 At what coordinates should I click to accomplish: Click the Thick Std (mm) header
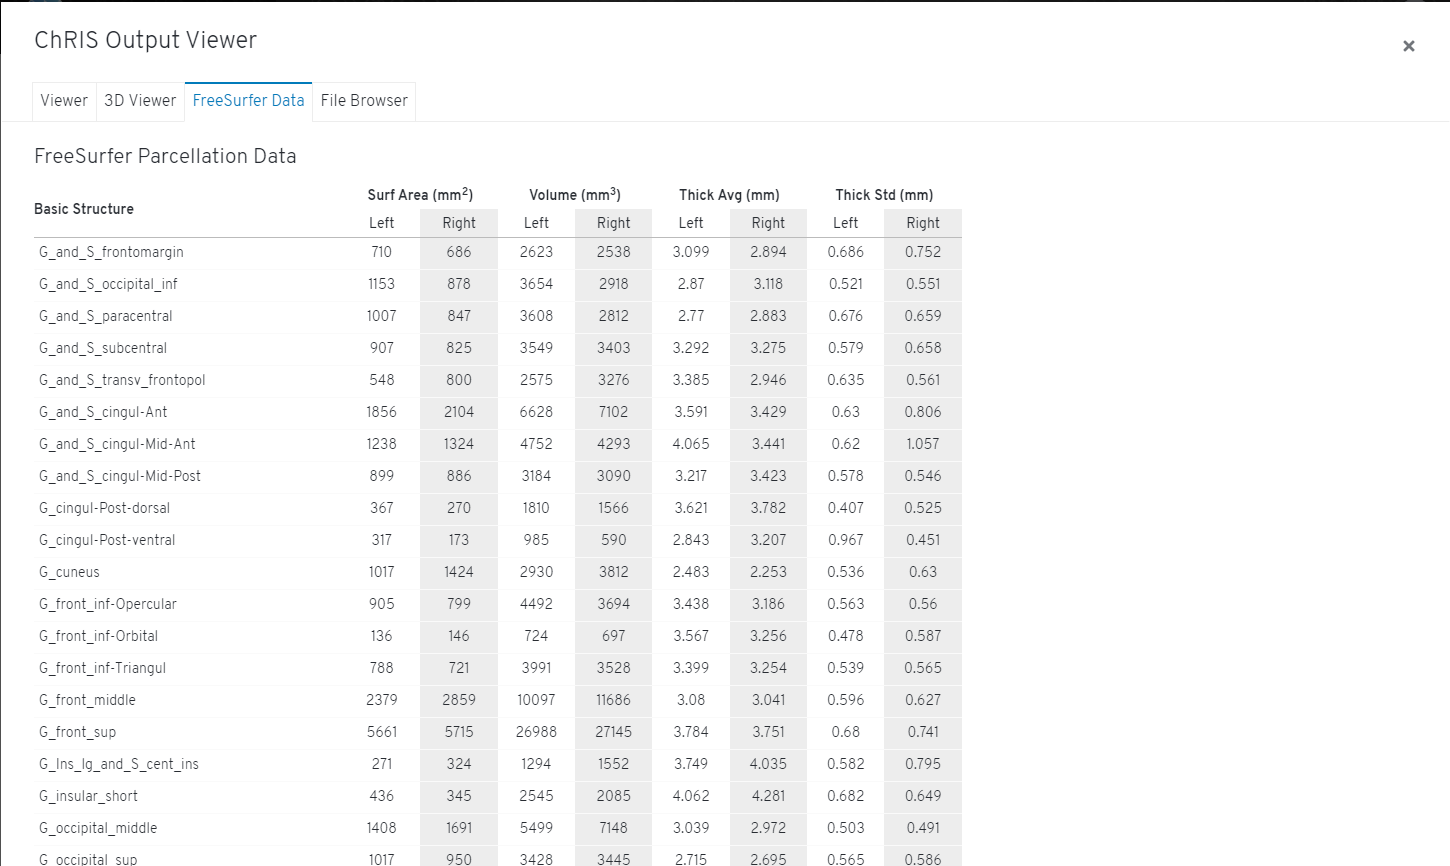(x=884, y=194)
